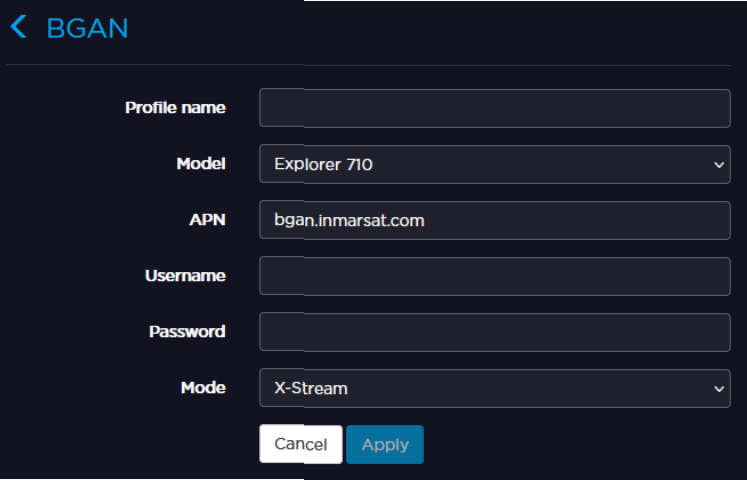Screen dimensions: 747x480
Task: Click the Profile name label
Action: (175, 108)
